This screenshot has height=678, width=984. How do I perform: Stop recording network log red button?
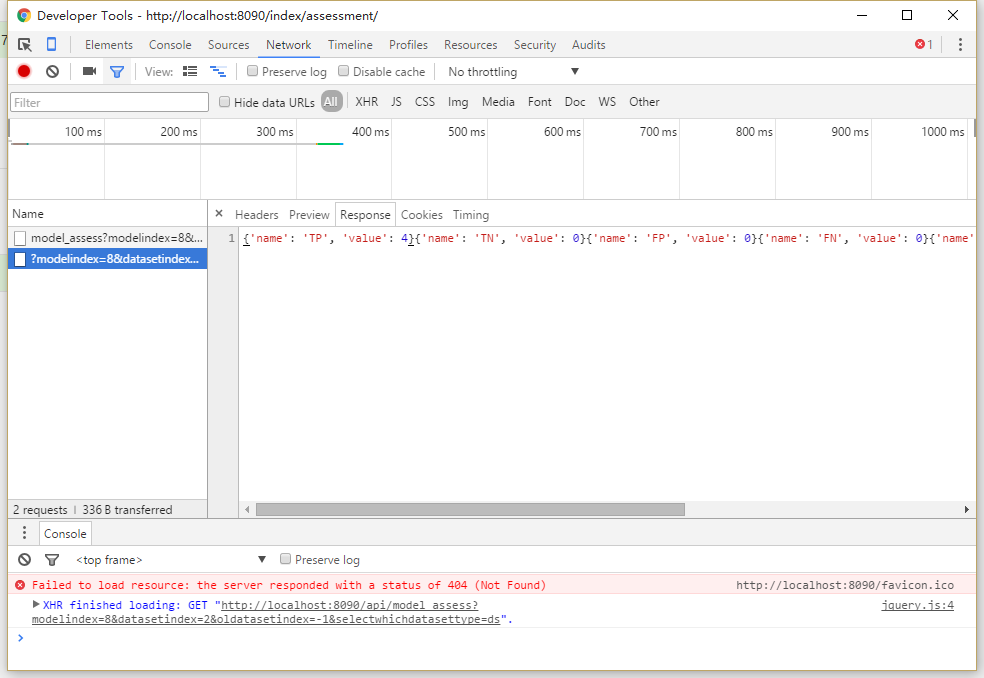pyautogui.click(x=24, y=72)
